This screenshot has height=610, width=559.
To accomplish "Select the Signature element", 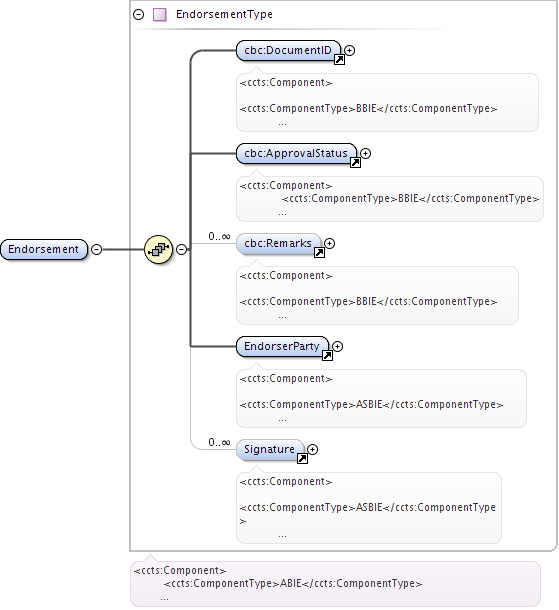I will (270, 450).
